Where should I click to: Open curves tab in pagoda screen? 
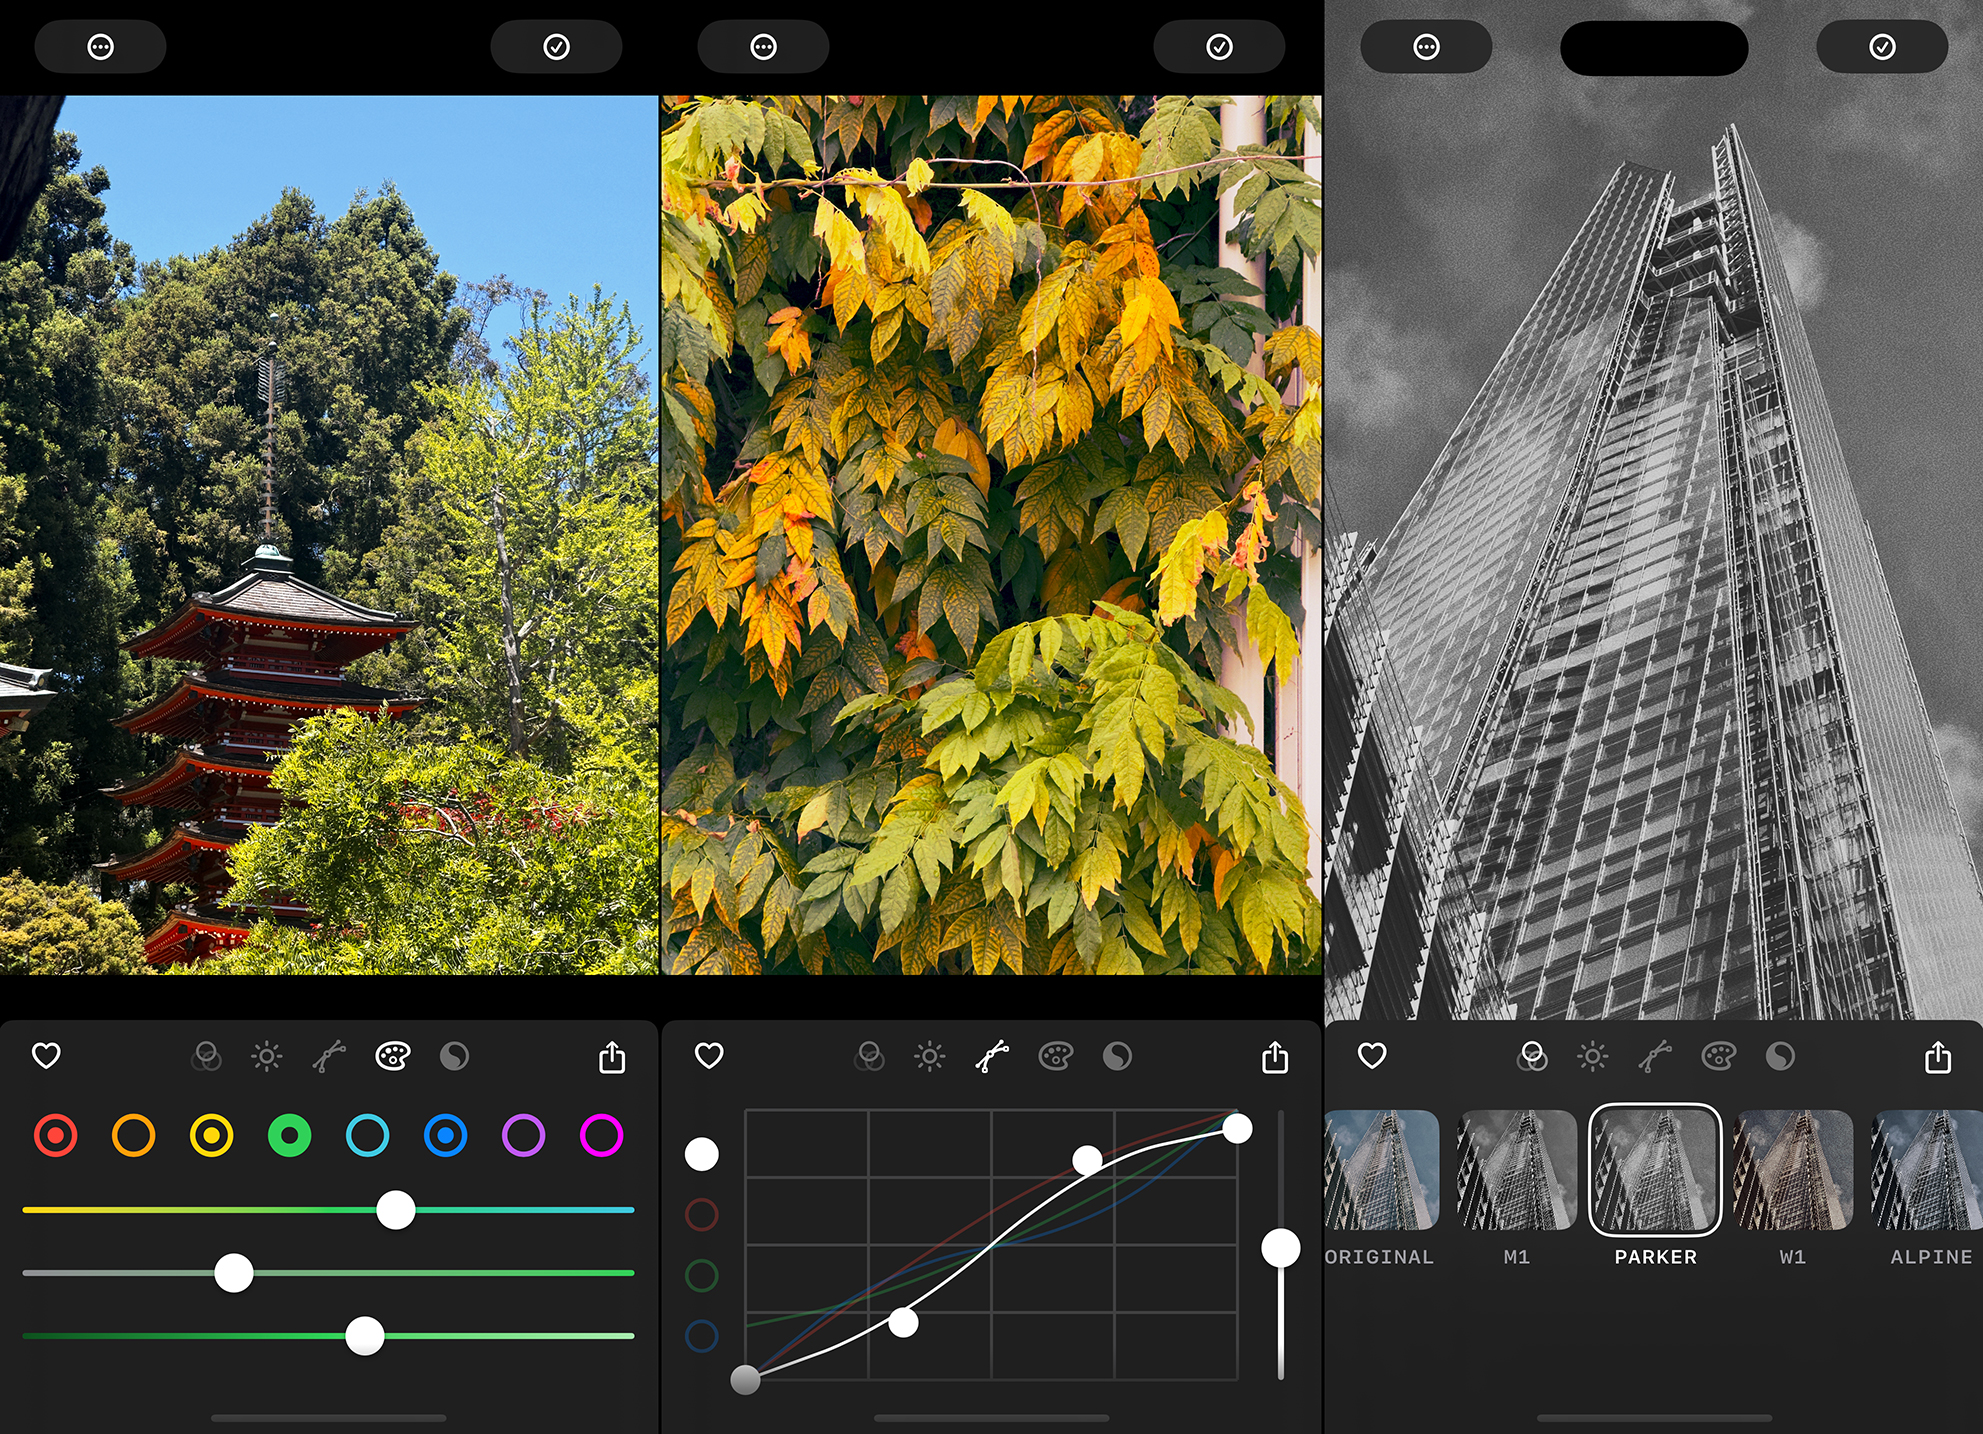329,1056
